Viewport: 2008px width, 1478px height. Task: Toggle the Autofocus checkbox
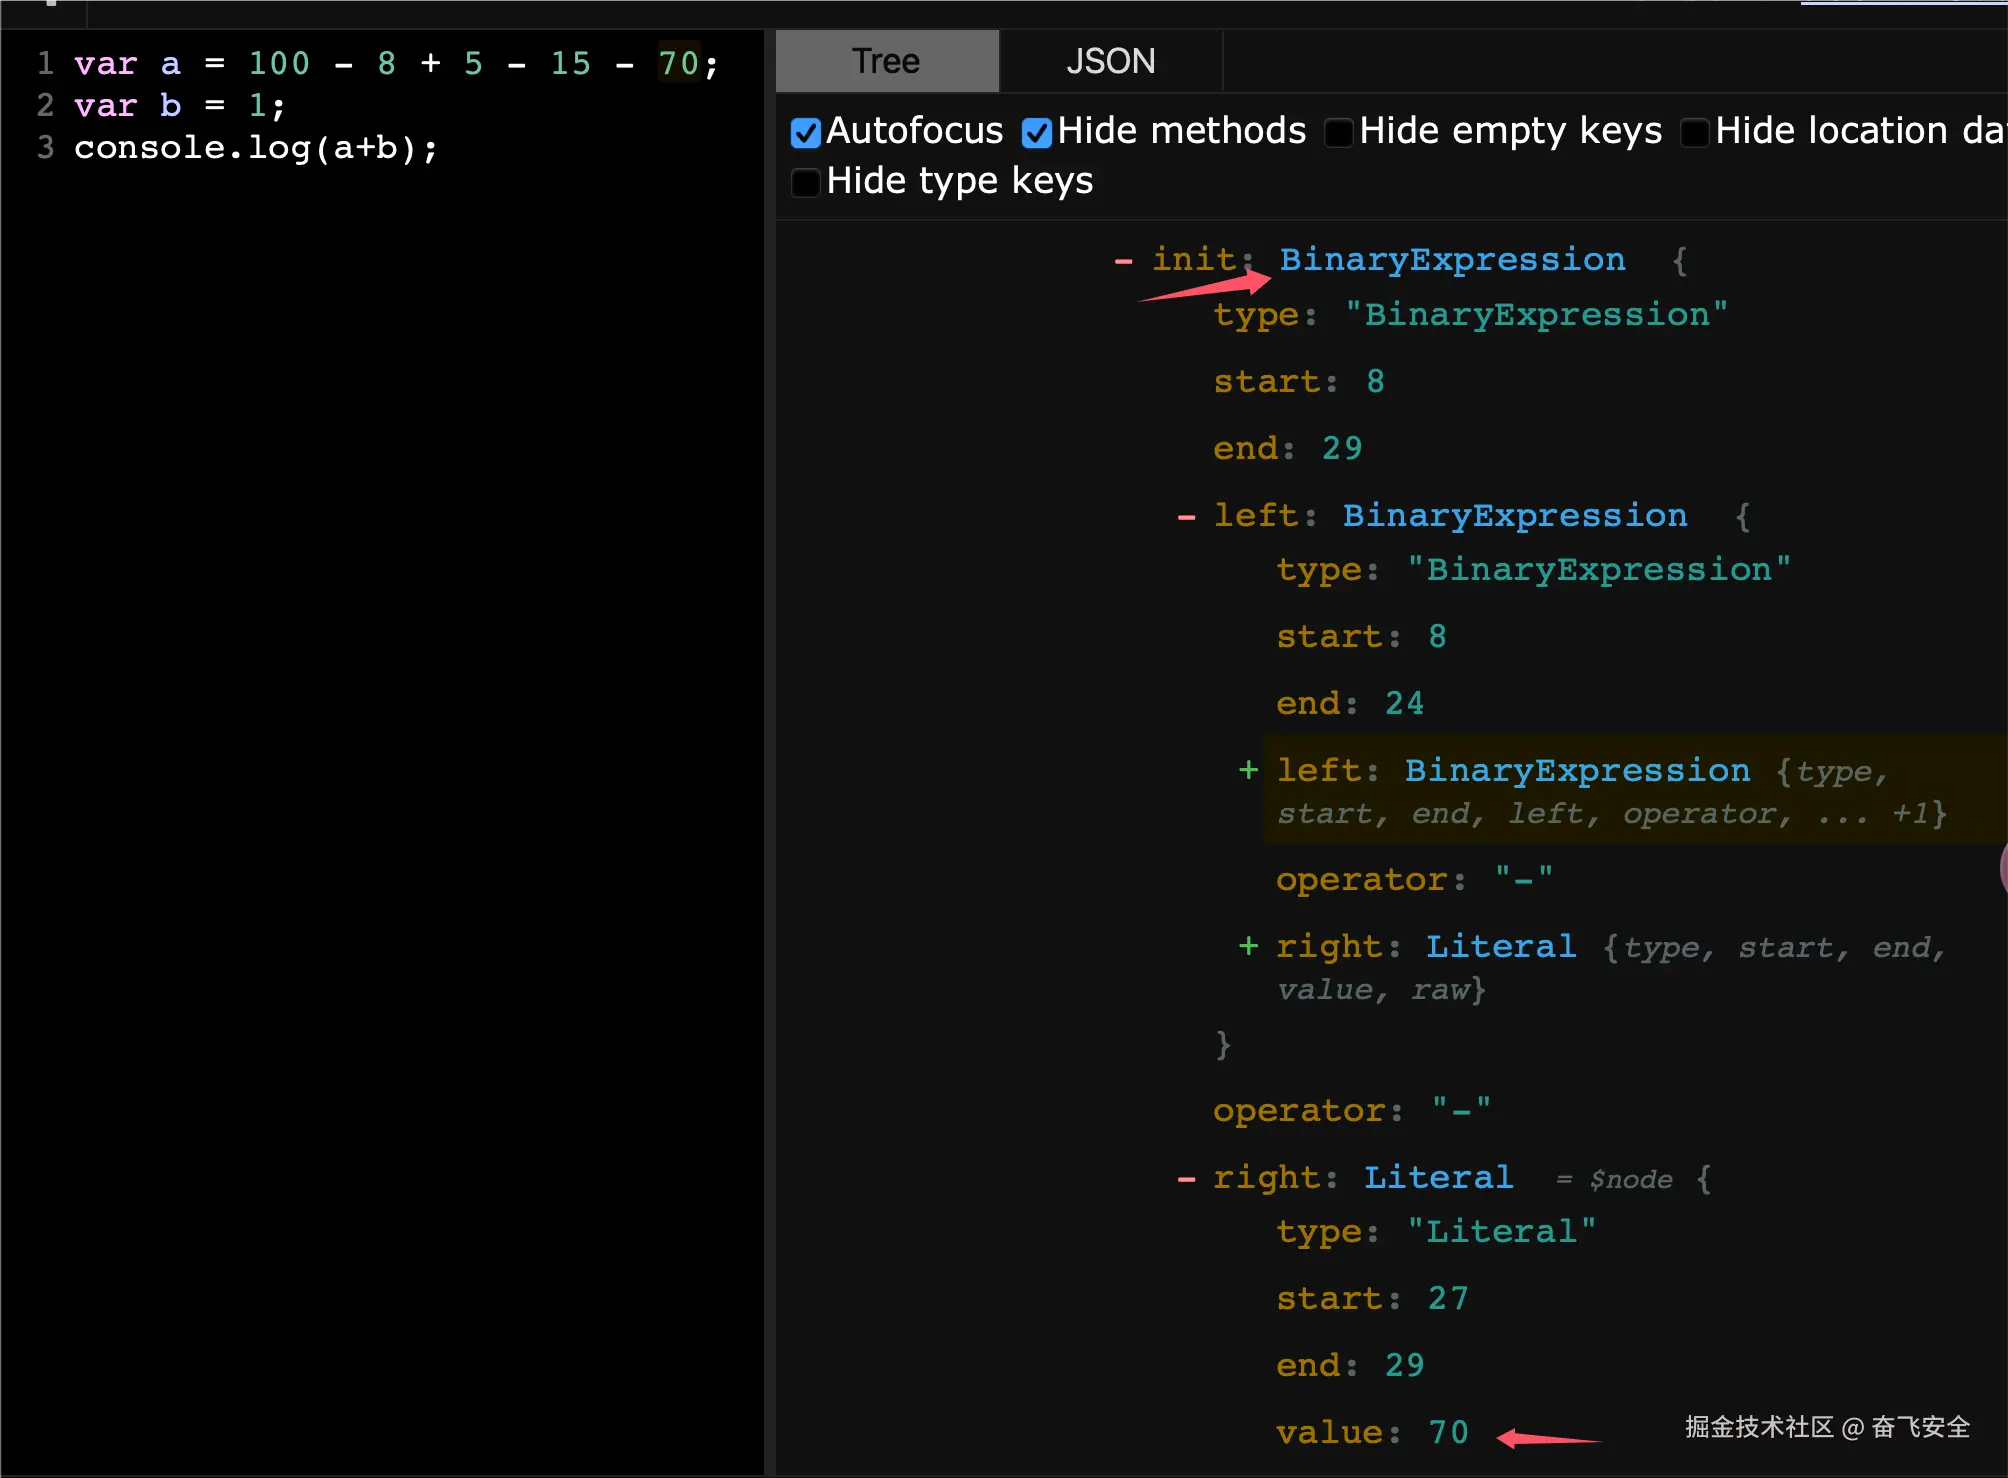pyautogui.click(x=805, y=132)
